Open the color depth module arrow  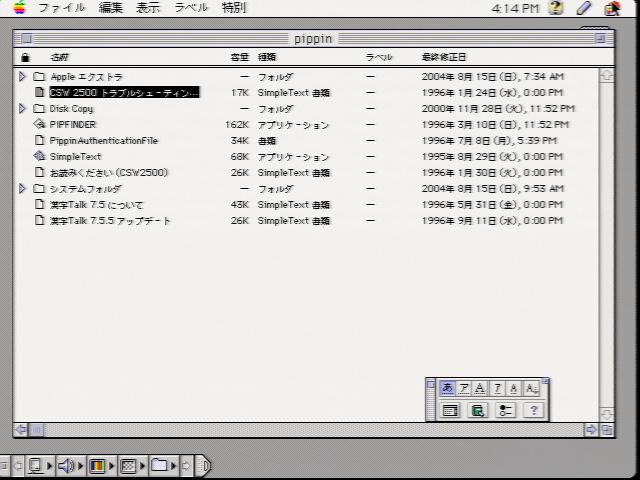pyautogui.click(x=111, y=465)
